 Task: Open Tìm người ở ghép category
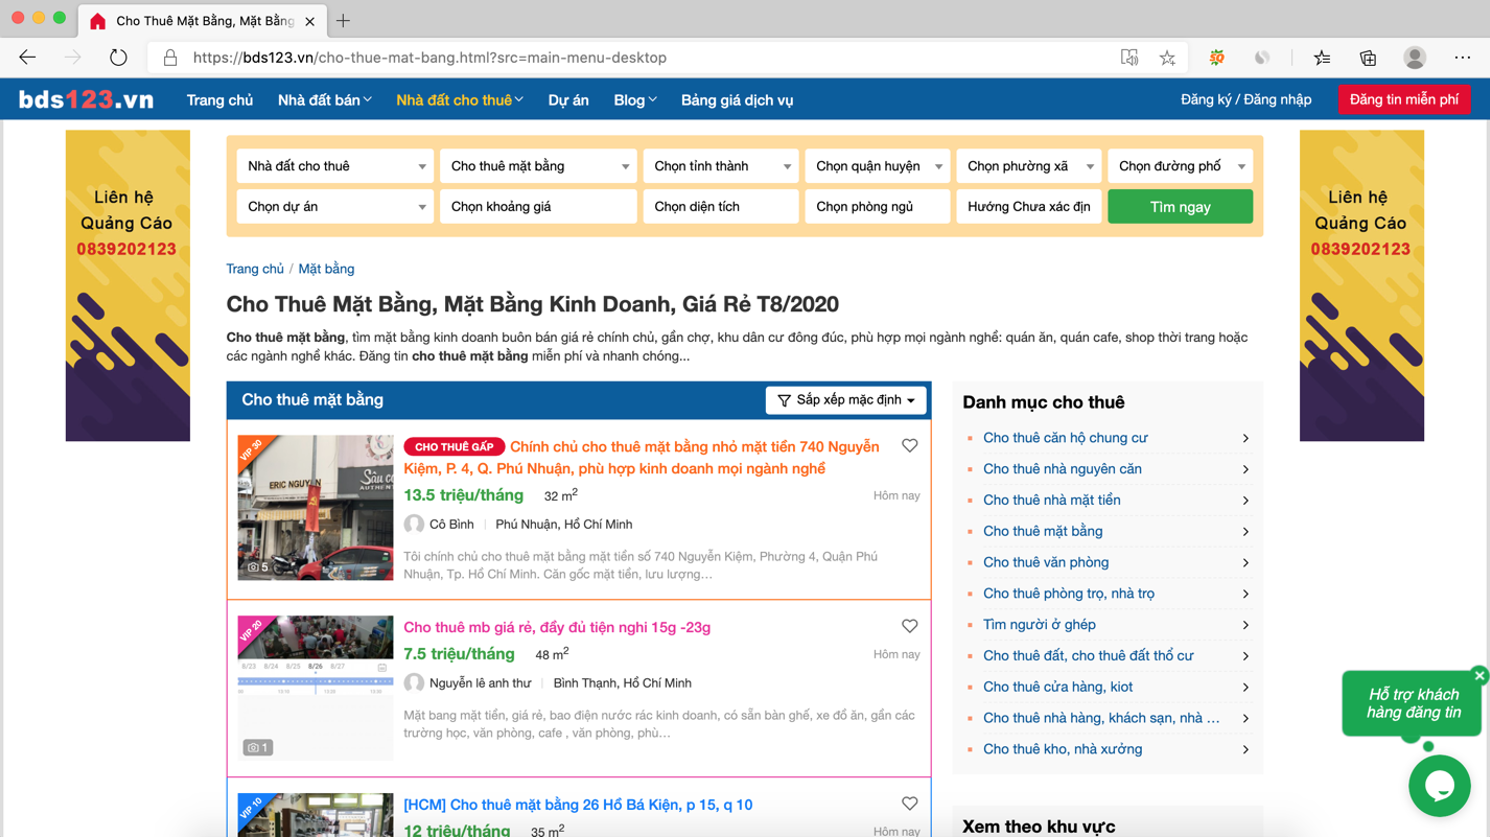coord(1039,624)
